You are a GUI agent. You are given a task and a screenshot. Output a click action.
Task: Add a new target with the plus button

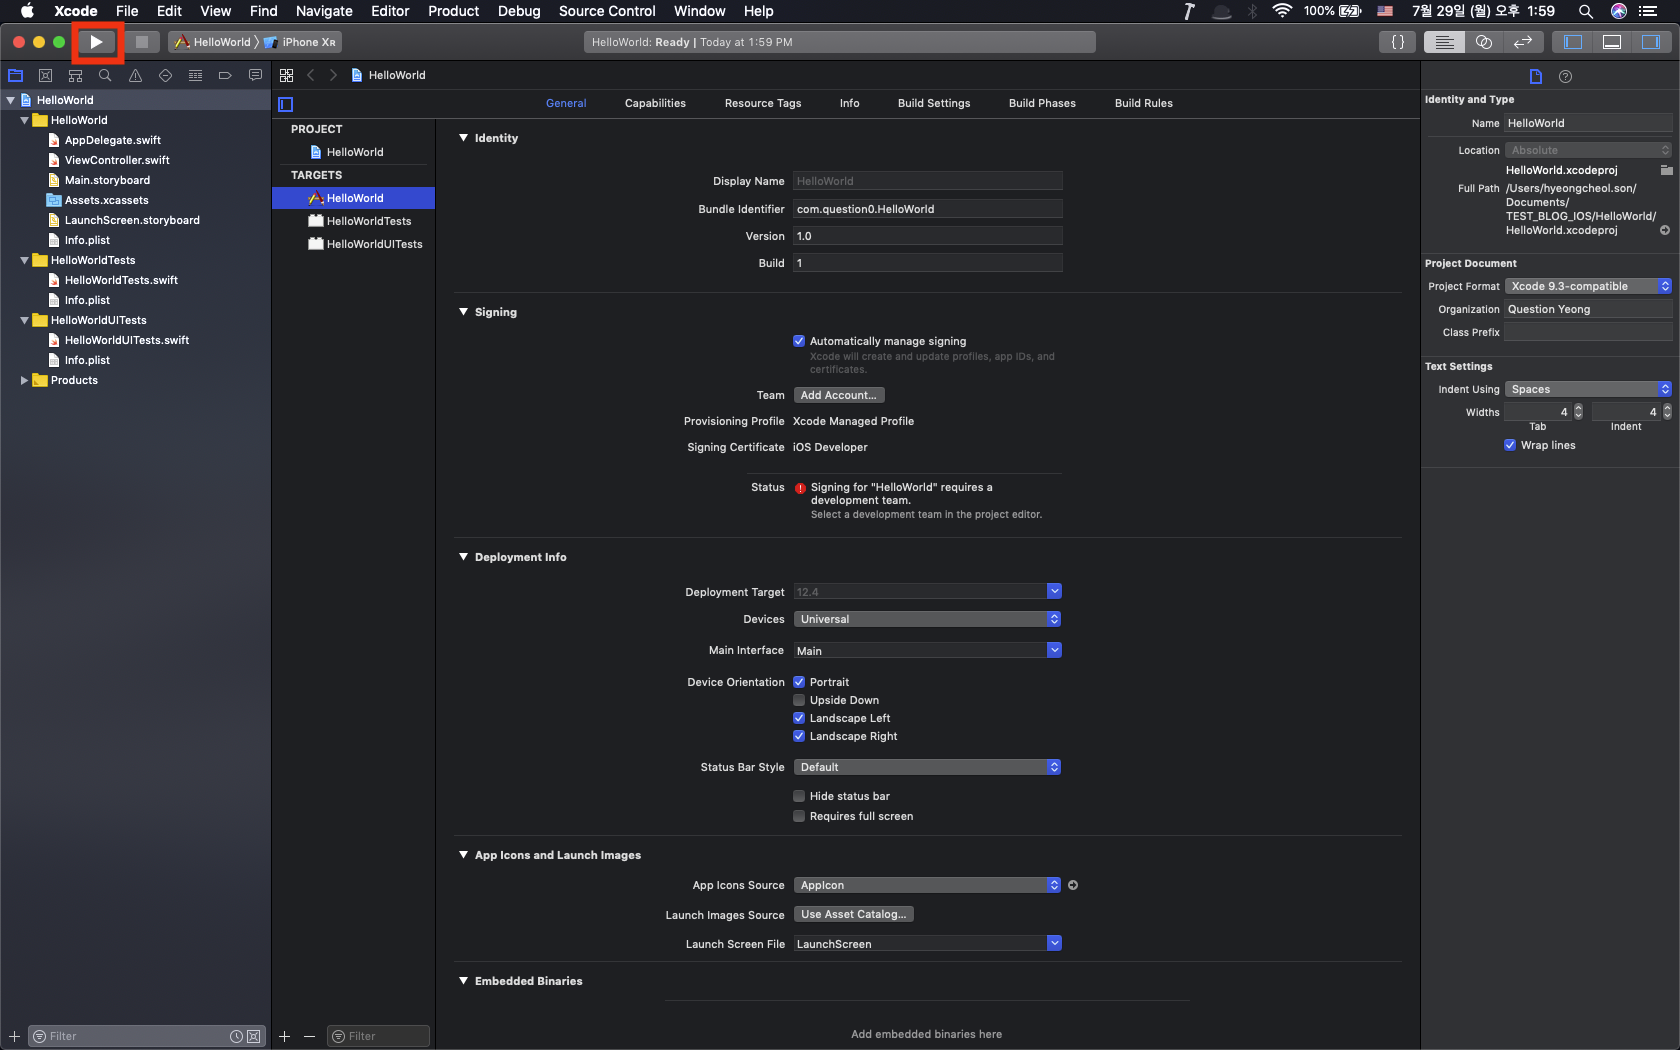click(x=285, y=1036)
